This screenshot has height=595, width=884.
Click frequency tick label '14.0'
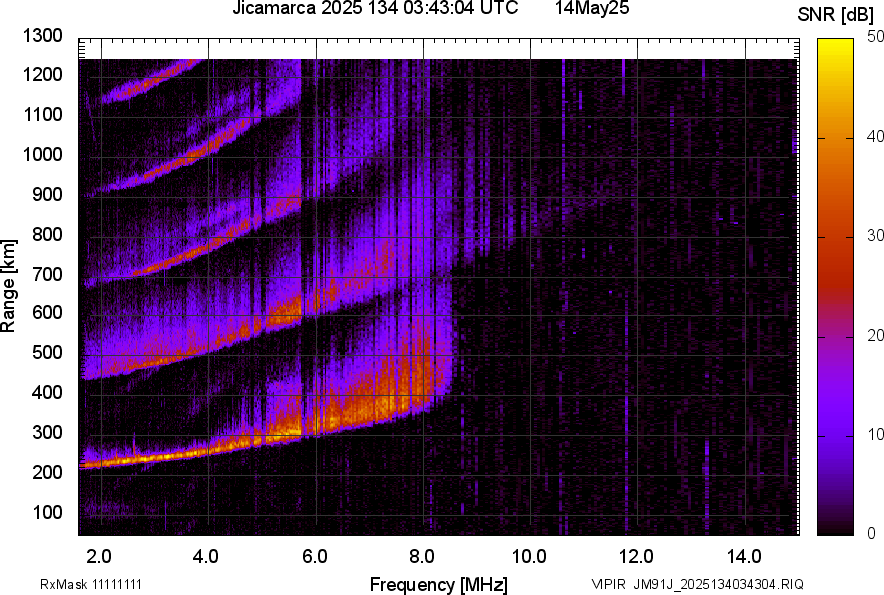coord(744,557)
